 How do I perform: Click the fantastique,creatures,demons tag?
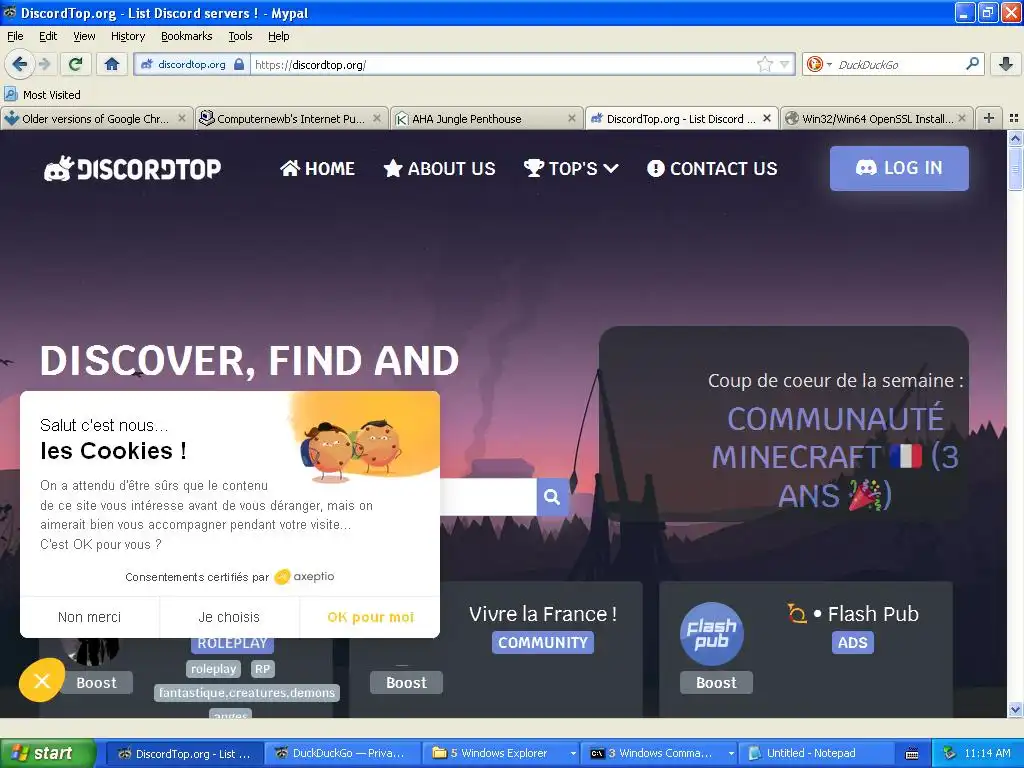coord(247,693)
